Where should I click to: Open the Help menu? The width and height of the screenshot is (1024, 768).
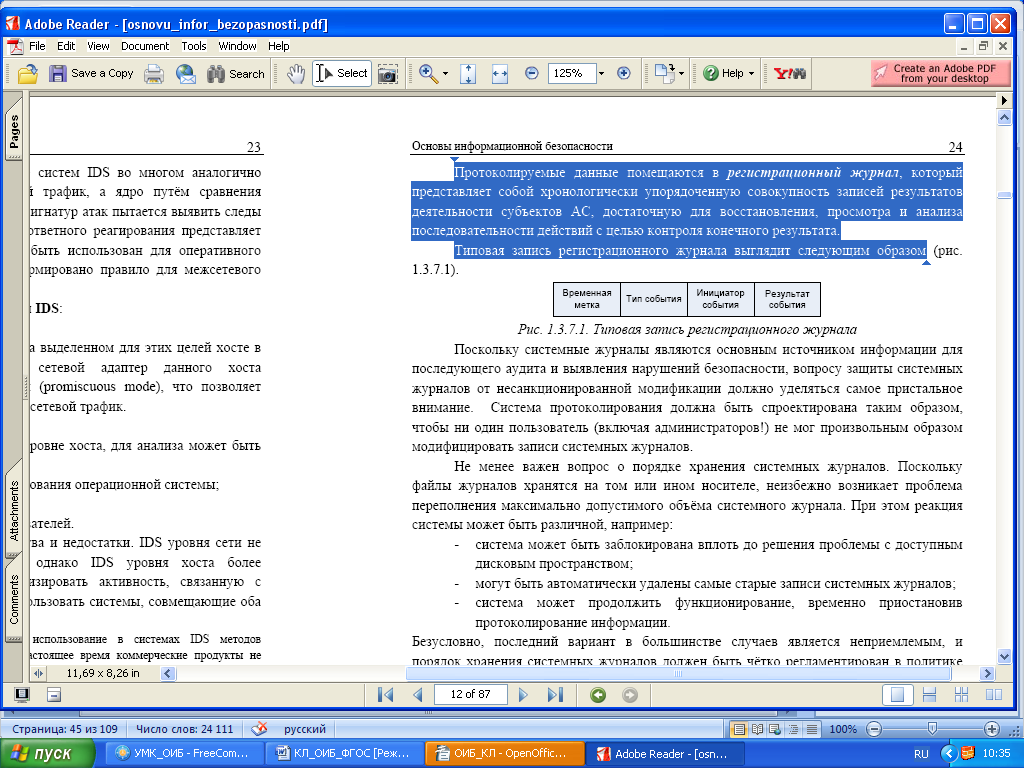tap(278, 46)
